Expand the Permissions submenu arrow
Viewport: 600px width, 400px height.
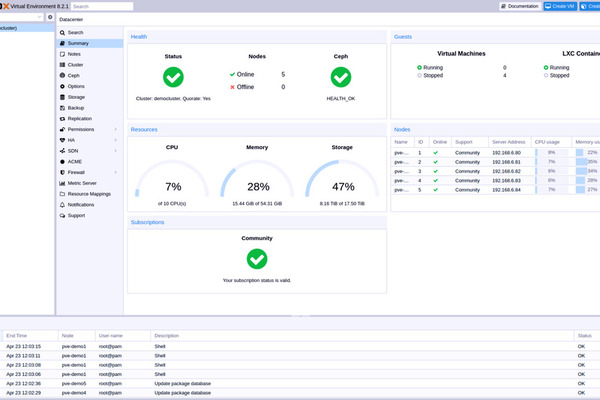(116, 129)
